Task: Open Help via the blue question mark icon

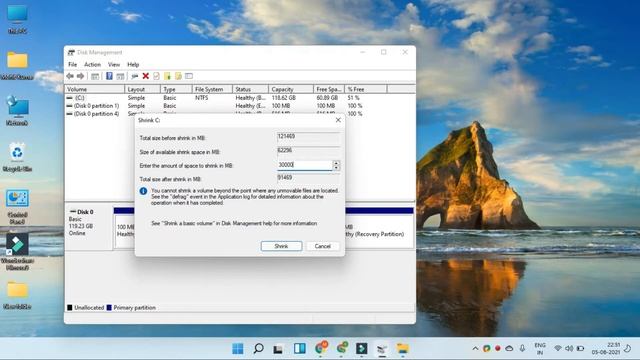Action: [109, 76]
